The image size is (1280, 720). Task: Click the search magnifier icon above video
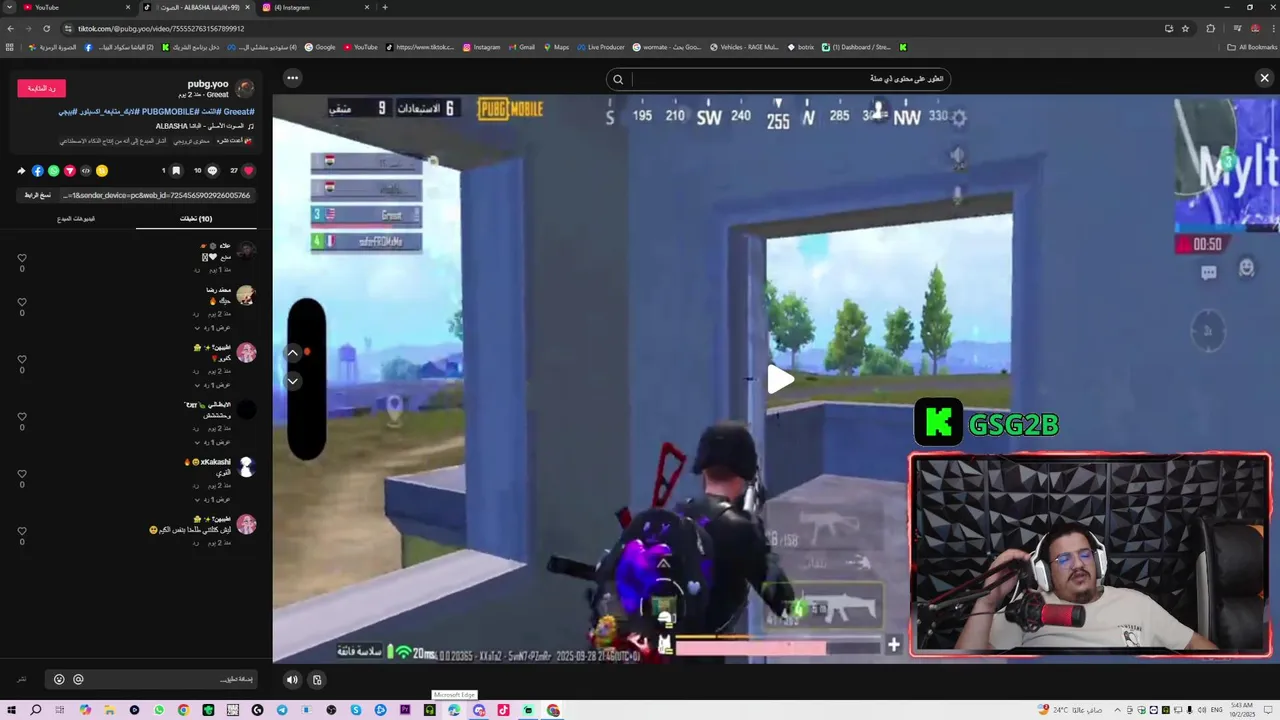tap(618, 79)
